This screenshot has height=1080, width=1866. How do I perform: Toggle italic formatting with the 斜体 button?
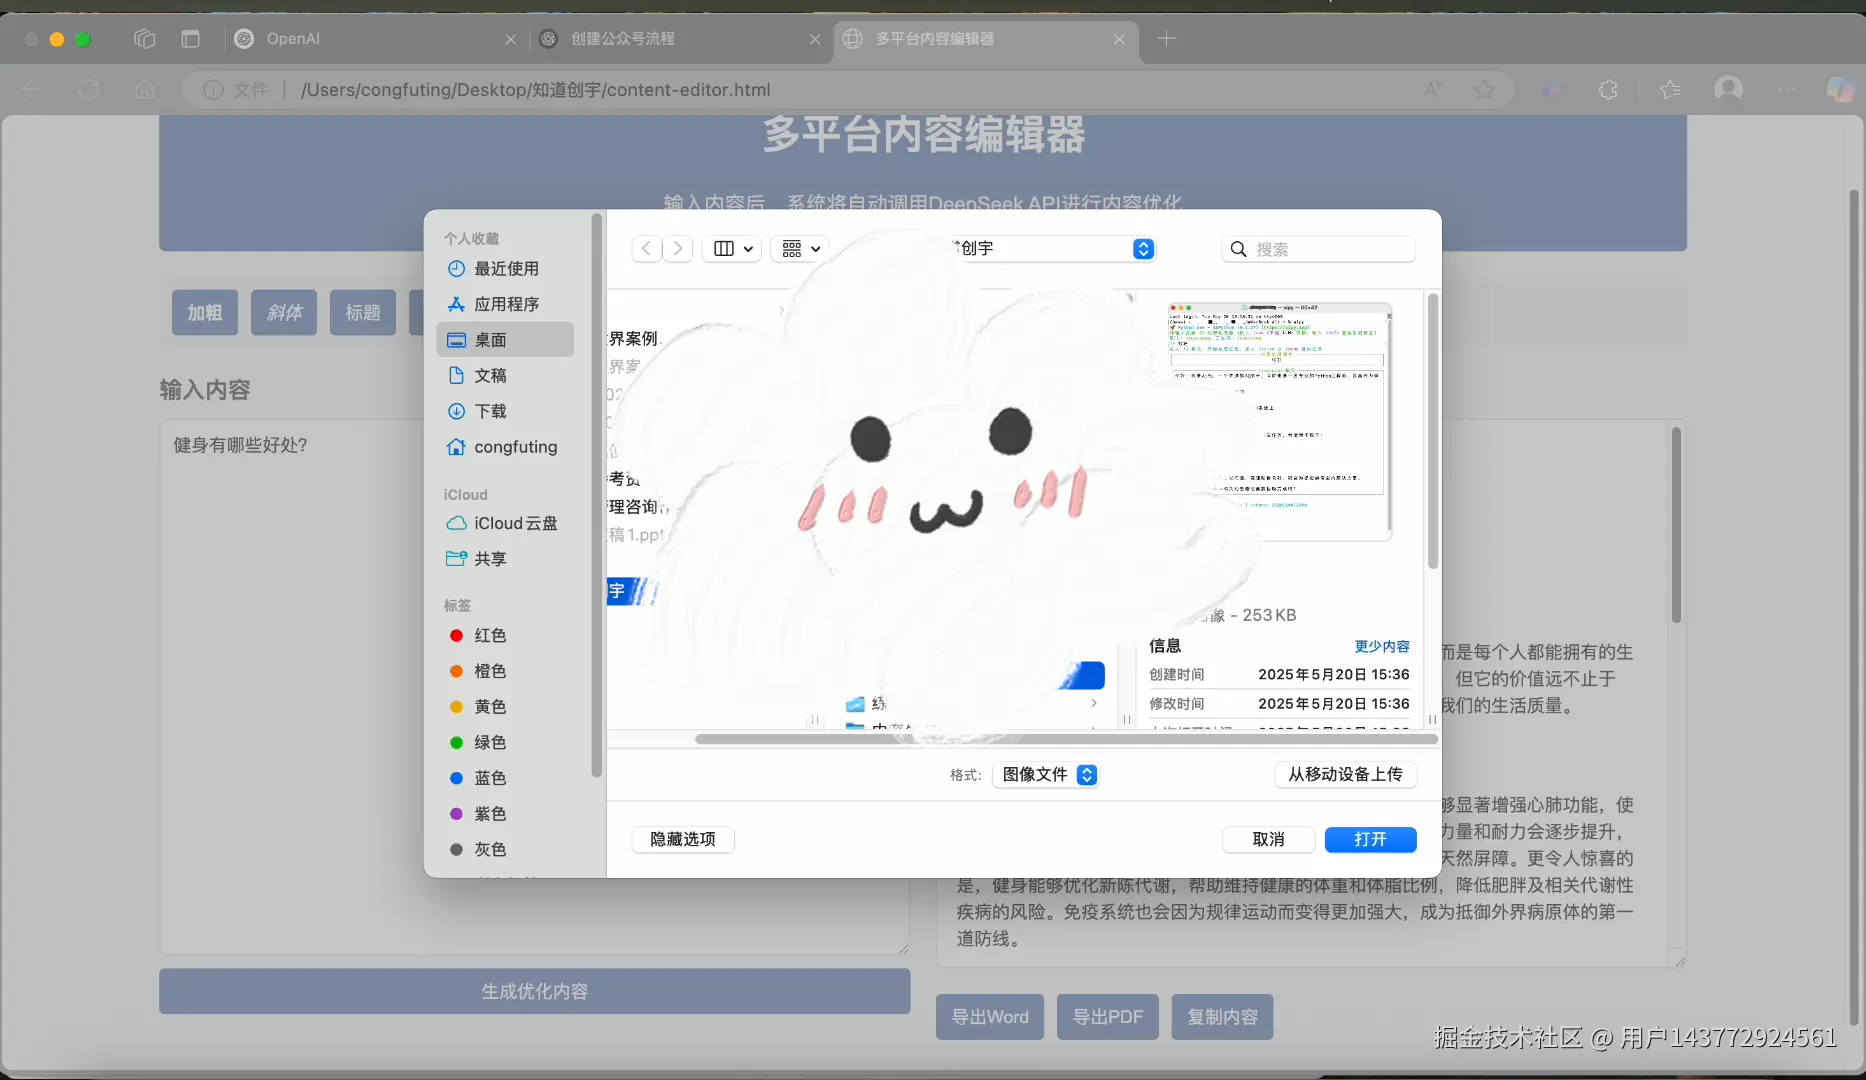283,312
